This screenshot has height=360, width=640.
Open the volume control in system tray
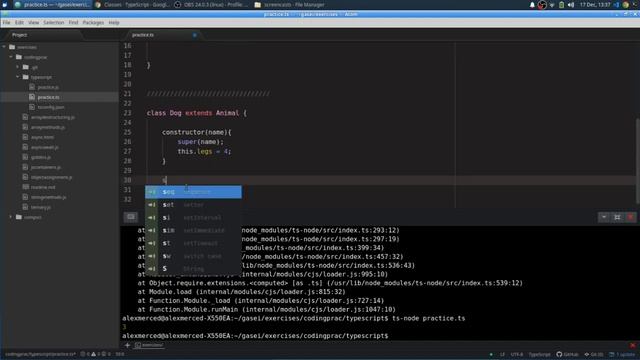pyautogui.click(x=571, y=5)
